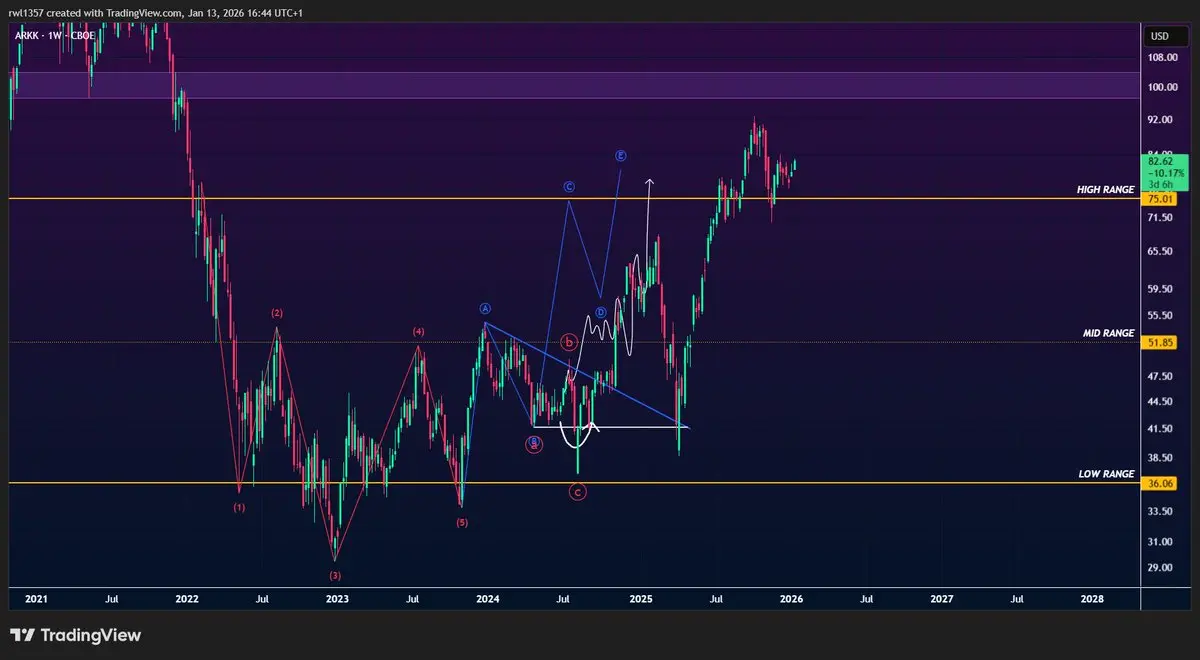Viewport: 1200px width, 660px height.
Task: Select the 36.06 low range price tag
Action: [x=1159, y=484]
